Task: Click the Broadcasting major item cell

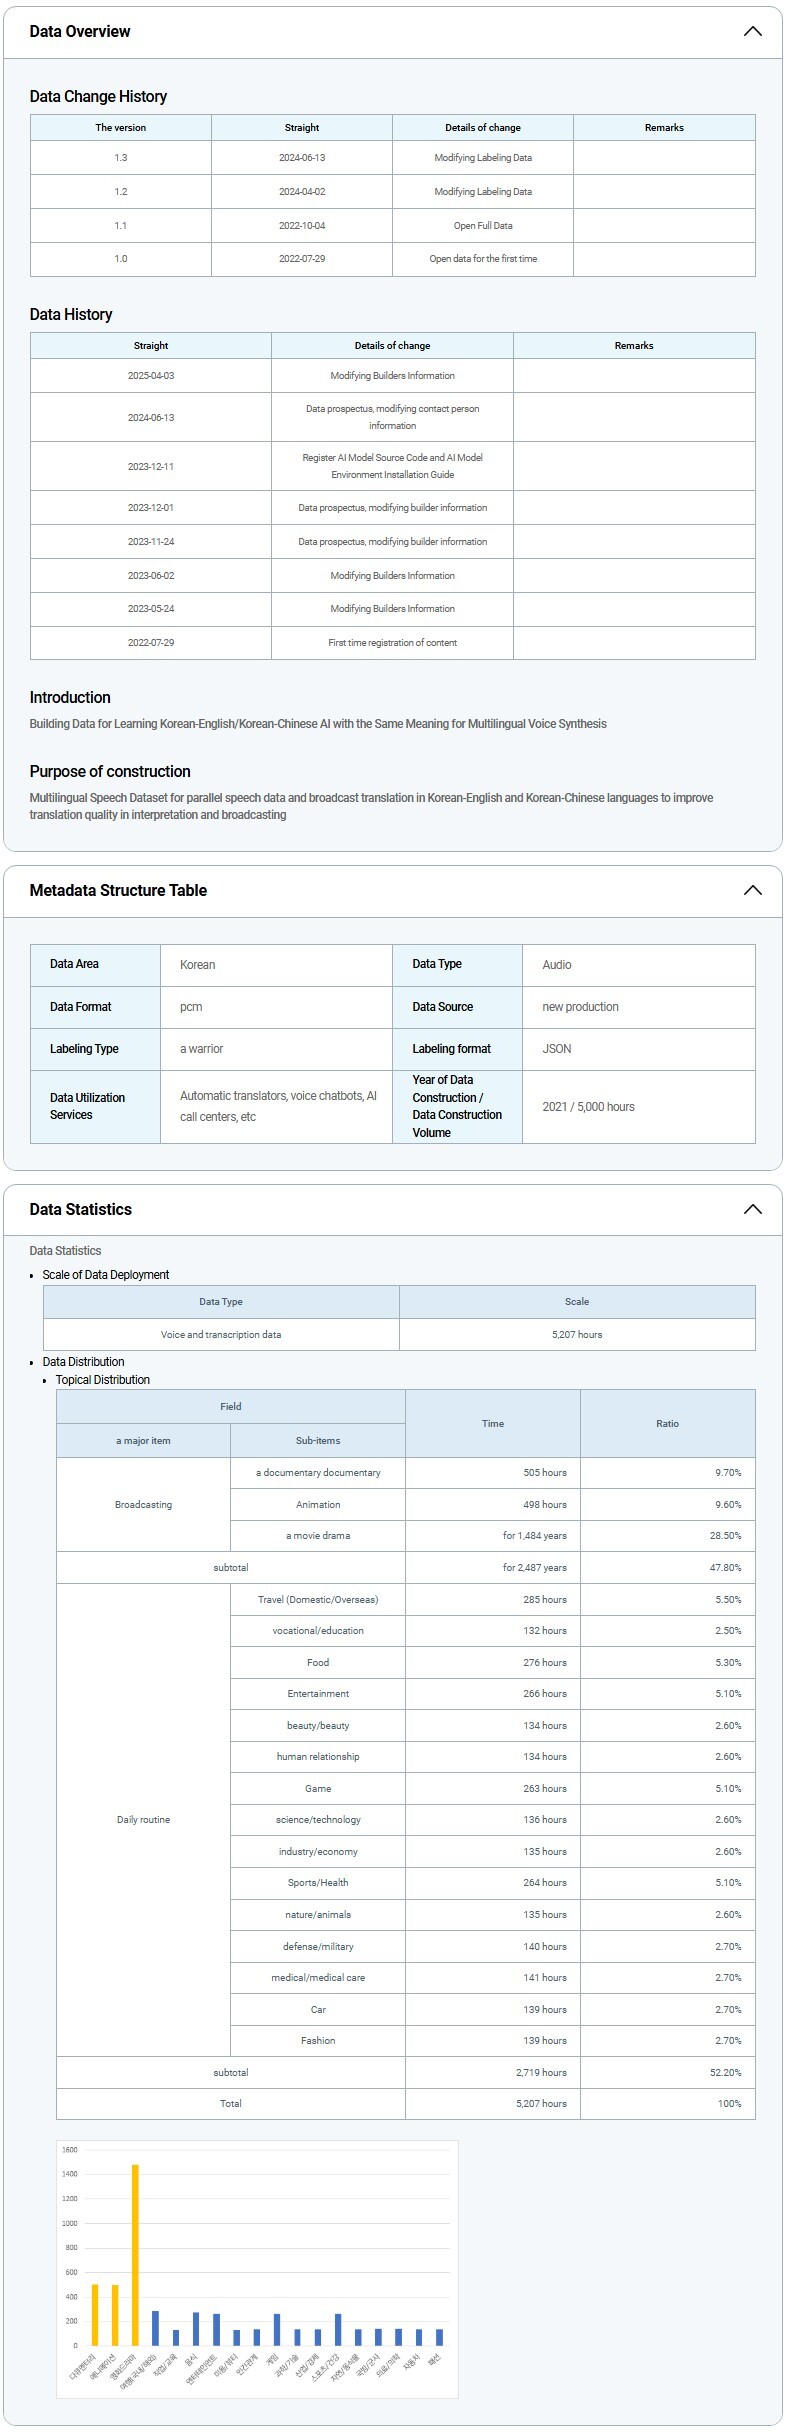Action: (143, 1505)
